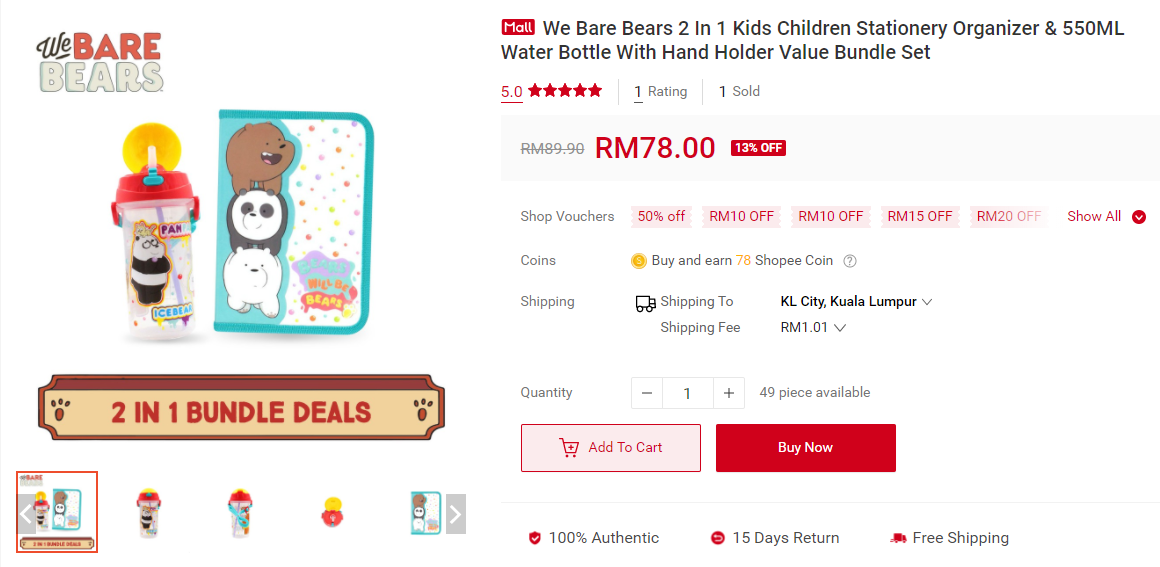Viewport: 1160px width, 567px height.
Task: Select the 50% off shop voucher
Action: pos(662,216)
